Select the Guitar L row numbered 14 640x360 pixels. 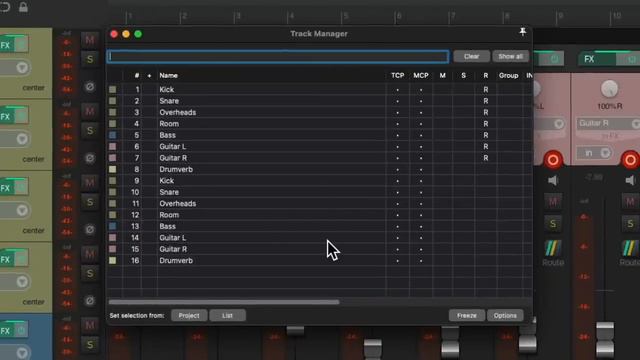pos(319,238)
